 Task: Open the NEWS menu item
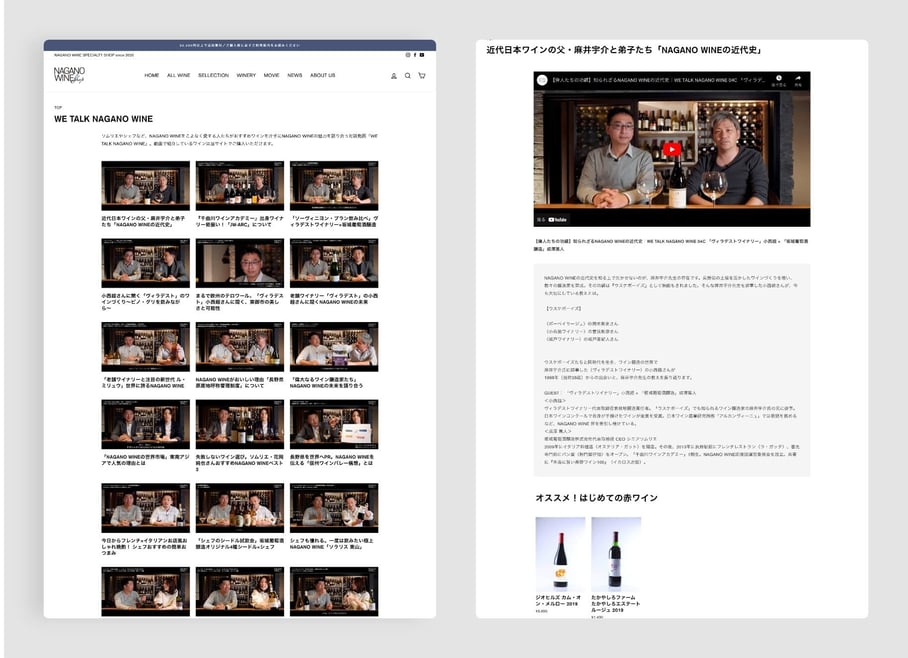click(295, 75)
